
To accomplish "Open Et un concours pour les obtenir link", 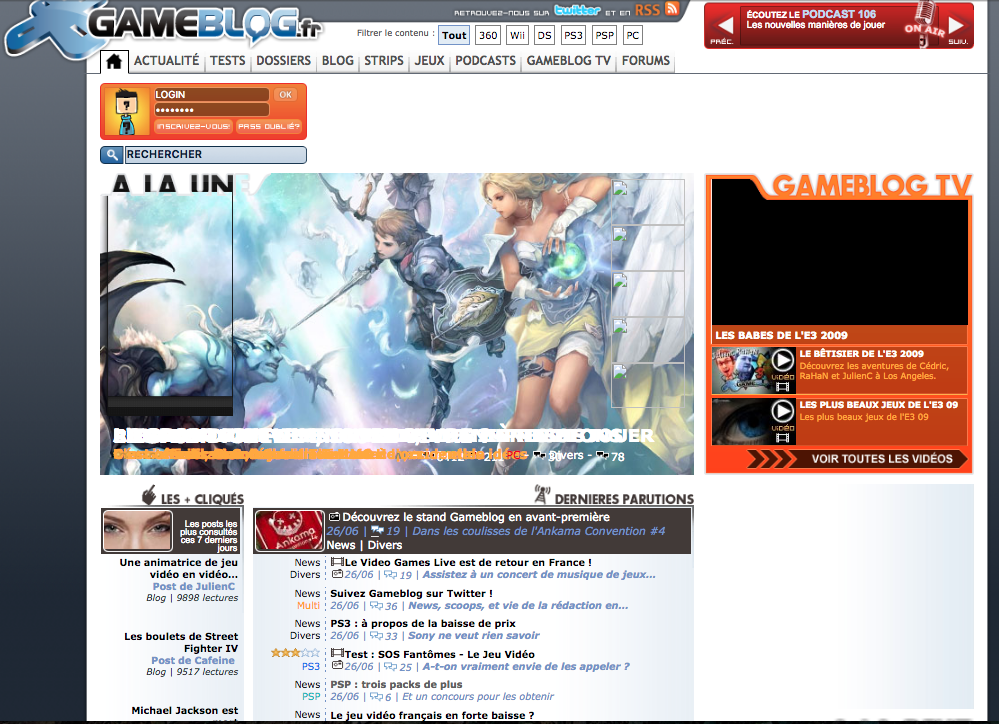I will click(x=478, y=697).
